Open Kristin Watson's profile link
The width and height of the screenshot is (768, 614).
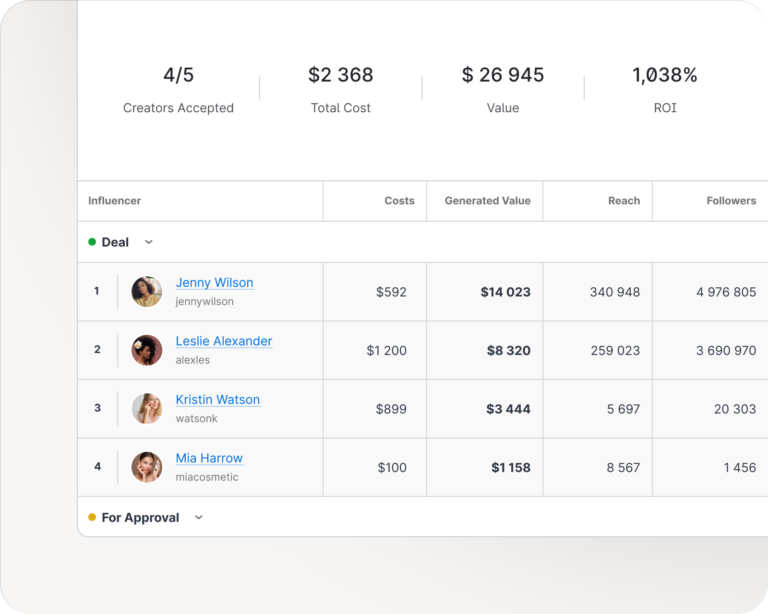[217, 400]
